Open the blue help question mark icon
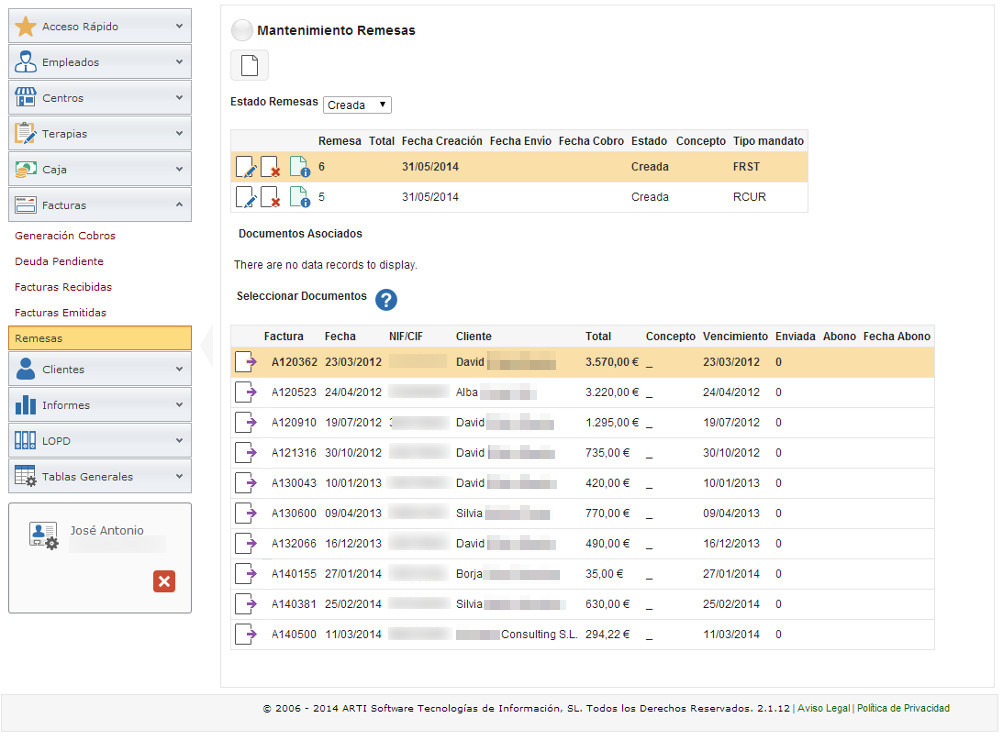This screenshot has width=1000, height=740. [x=386, y=299]
